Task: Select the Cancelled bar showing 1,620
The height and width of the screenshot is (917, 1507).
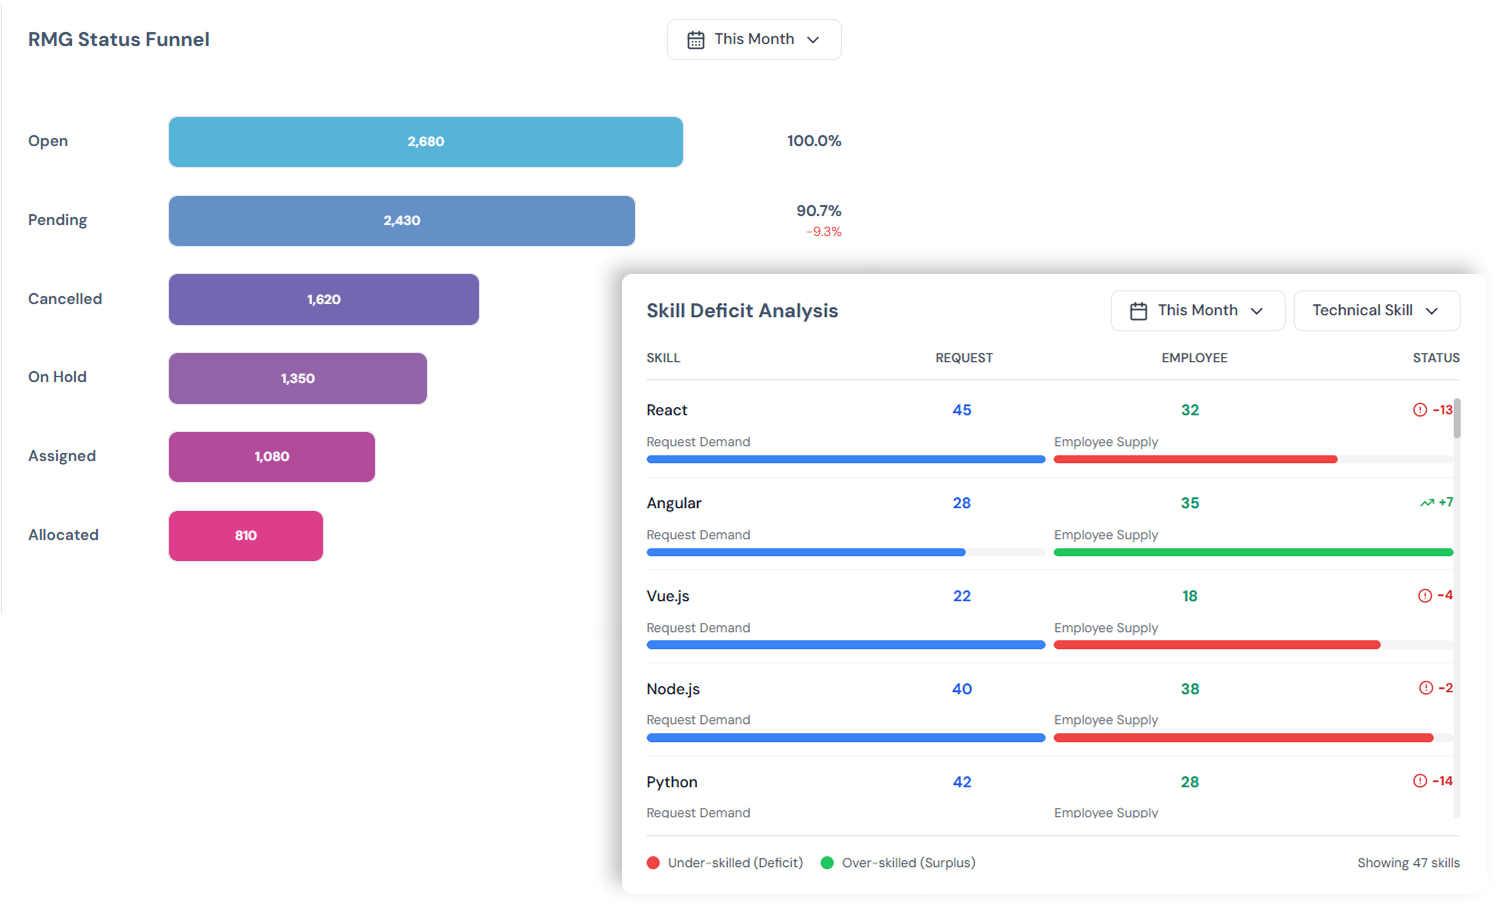Action: 323,299
